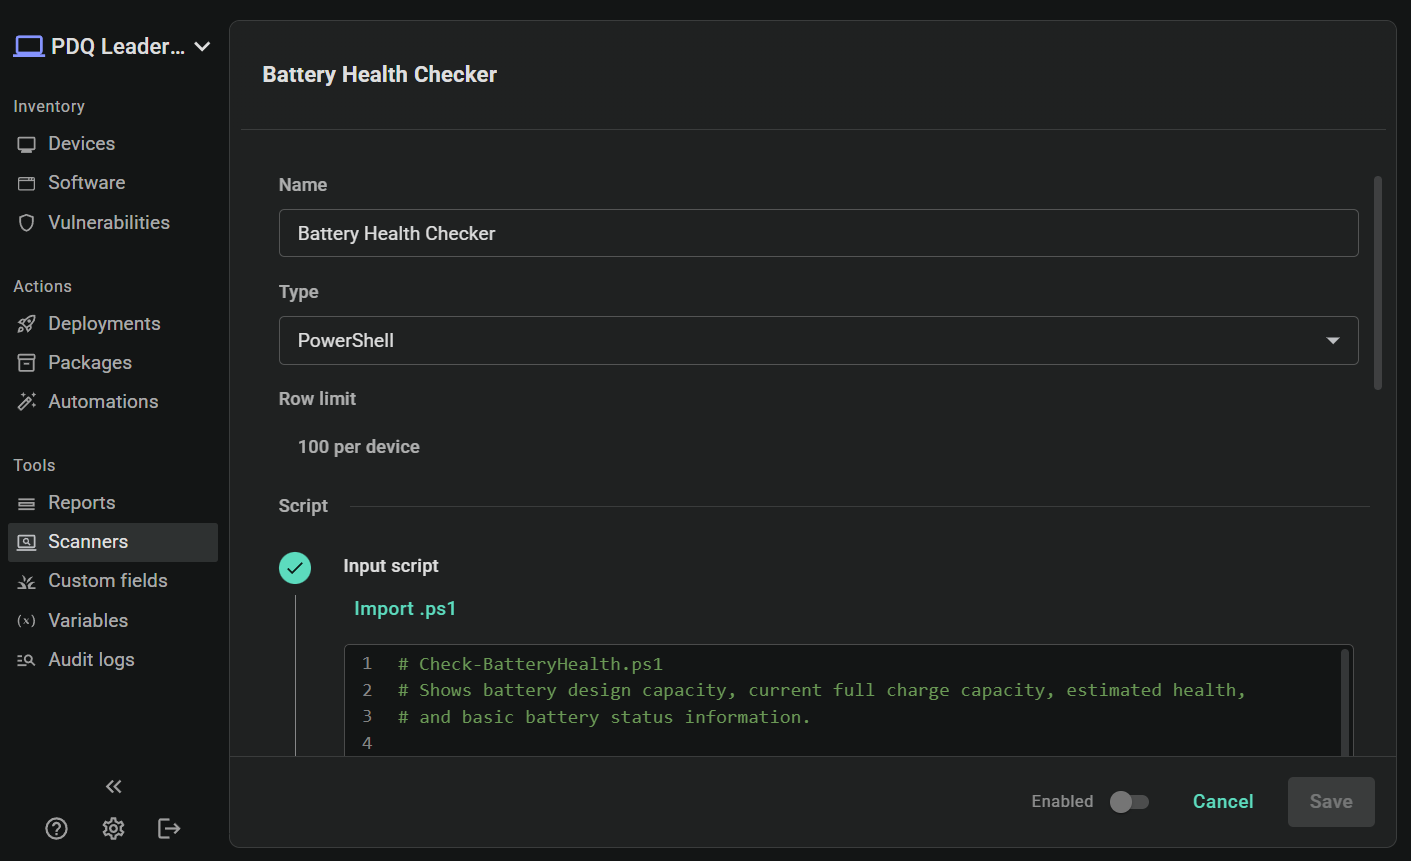The height and width of the screenshot is (861, 1411).
Task: Click the 'Inventory' section header
Action: (49, 107)
